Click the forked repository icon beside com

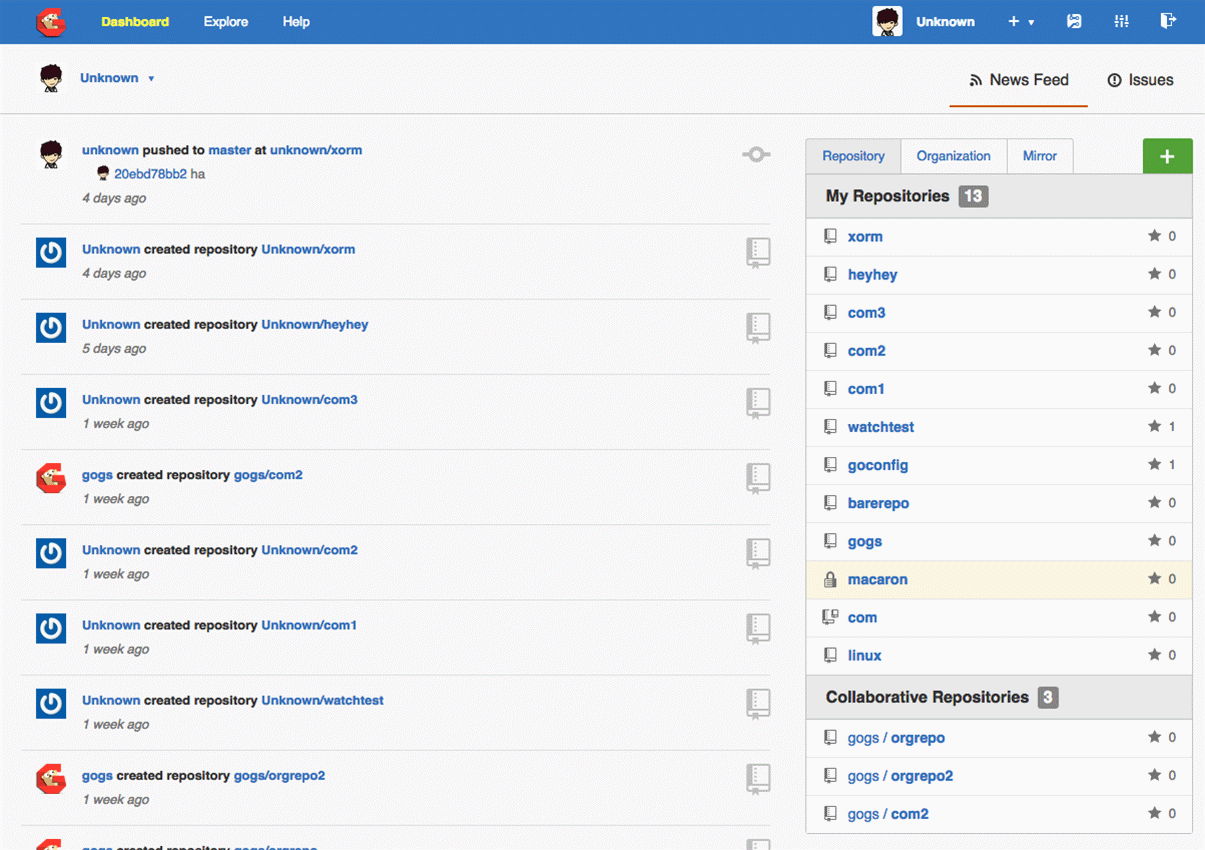click(x=830, y=616)
